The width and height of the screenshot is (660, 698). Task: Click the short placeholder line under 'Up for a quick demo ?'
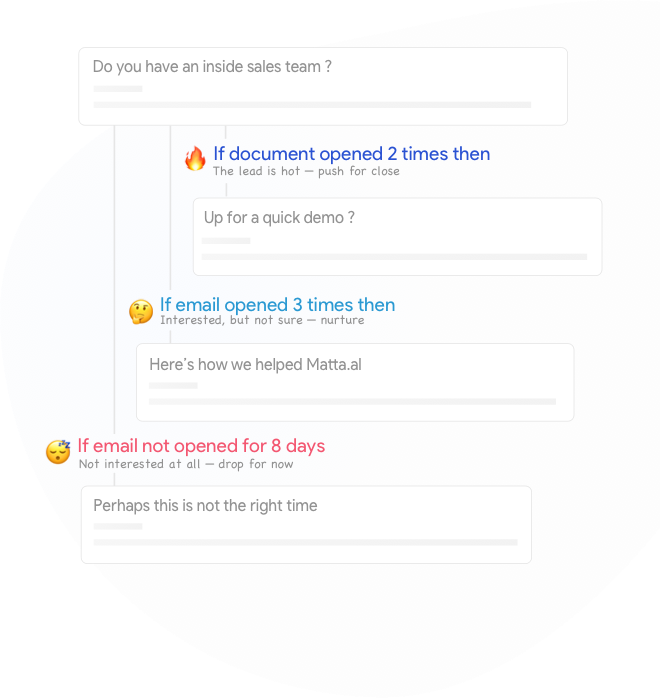click(226, 241)
